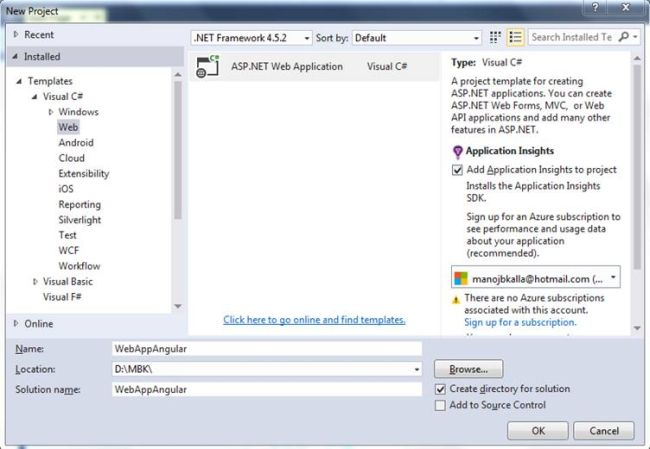
Task: Open the Sort by Default dropdown
Action: click(417, 38)
